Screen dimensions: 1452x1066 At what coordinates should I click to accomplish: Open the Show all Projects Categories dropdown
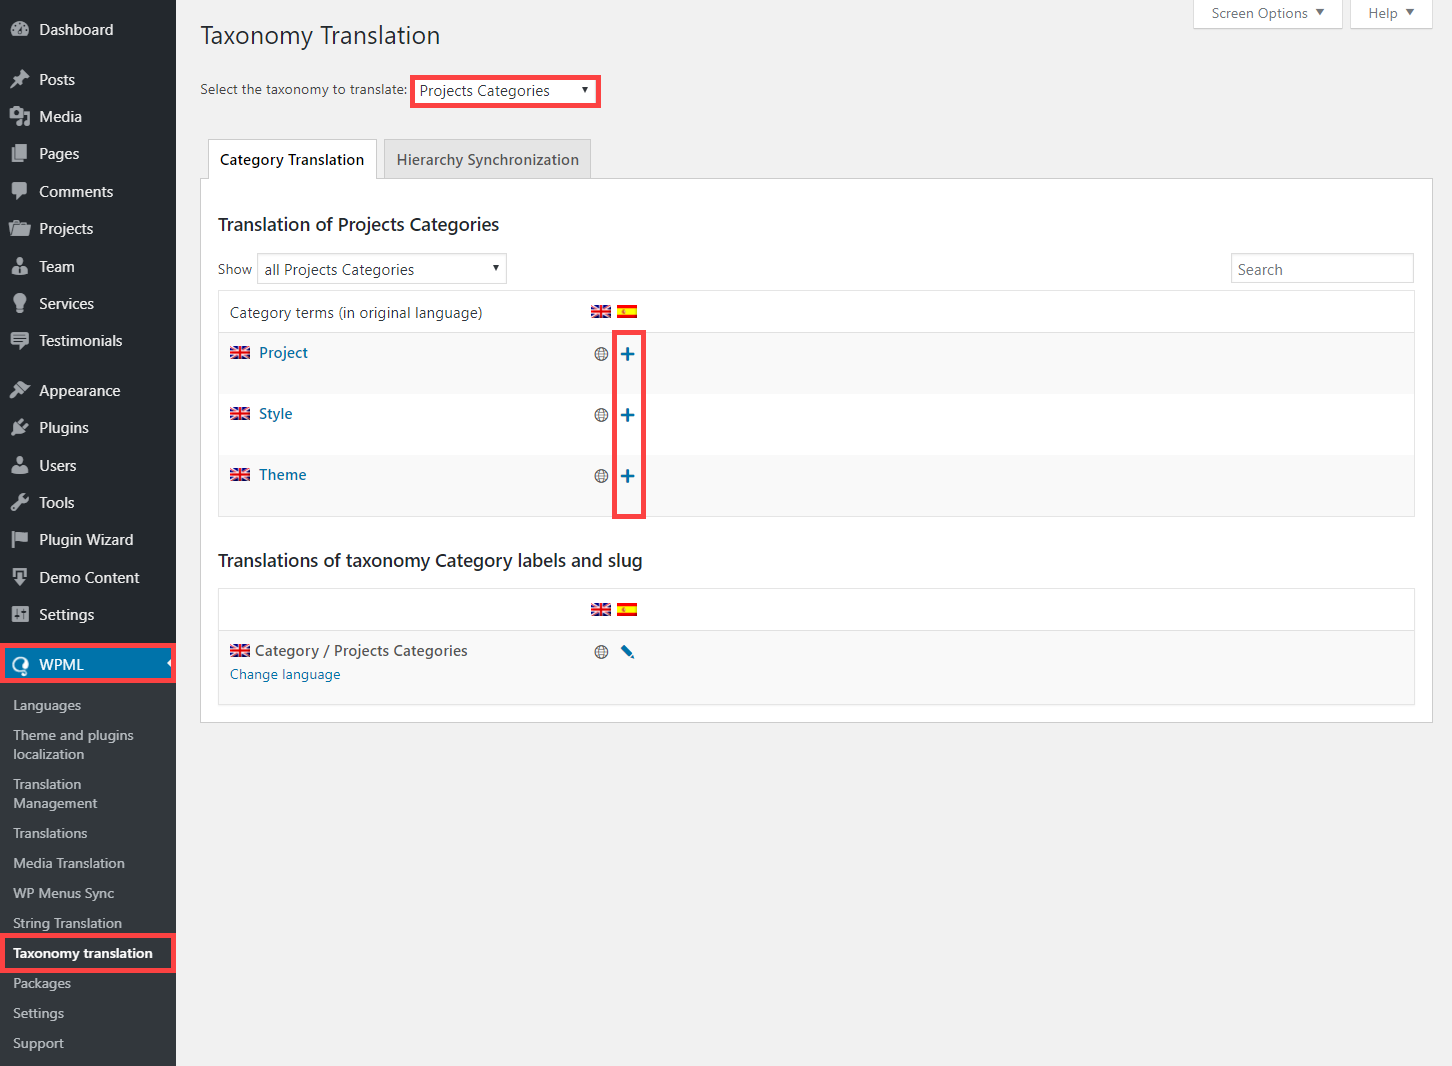pos(382,269)
